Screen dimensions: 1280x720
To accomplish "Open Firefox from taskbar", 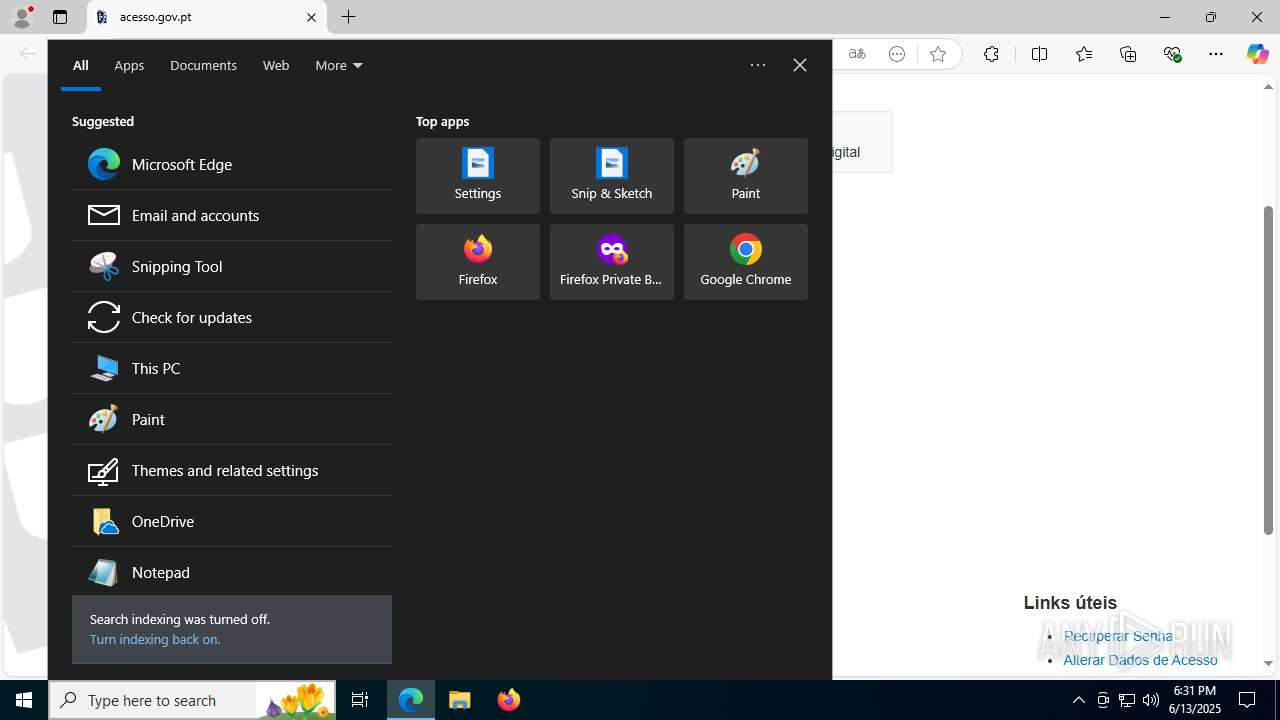I will click(x=509, y=700).
